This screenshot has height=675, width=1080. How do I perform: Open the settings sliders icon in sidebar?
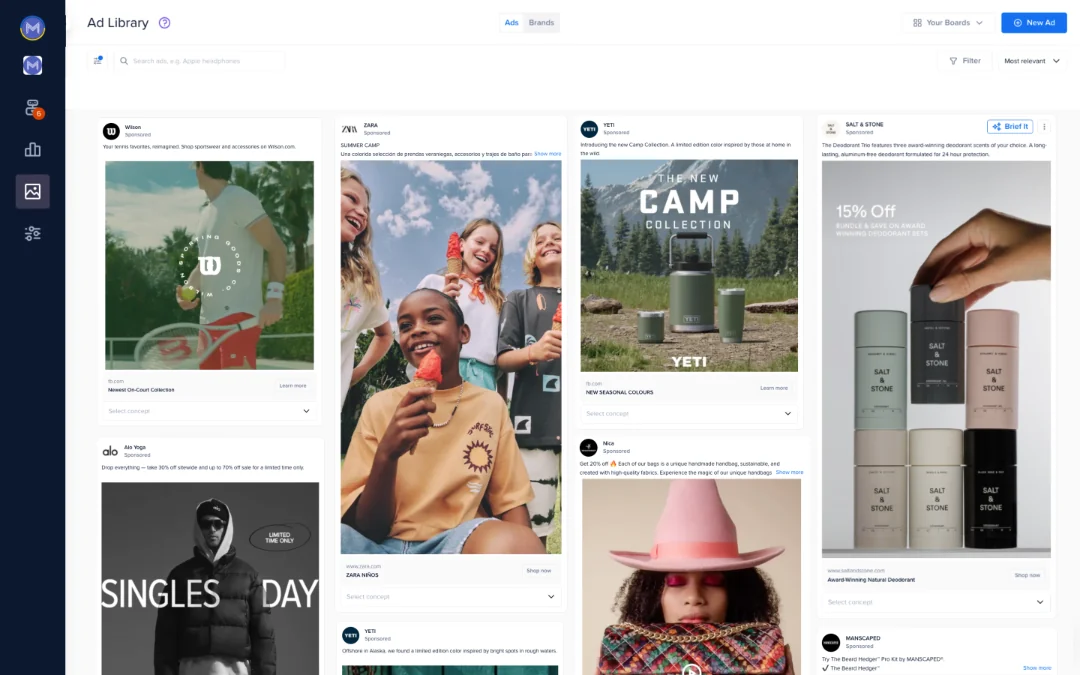(32, 233)
